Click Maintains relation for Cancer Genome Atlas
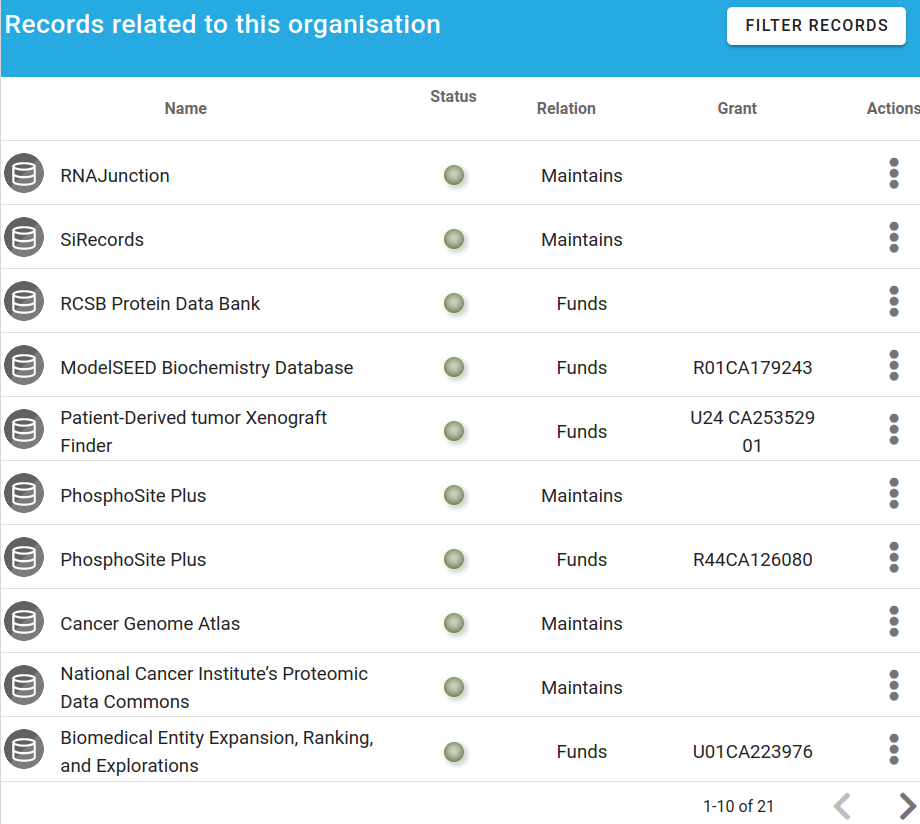This screenshot has height=824, width=920. click(x=581, y=623)
